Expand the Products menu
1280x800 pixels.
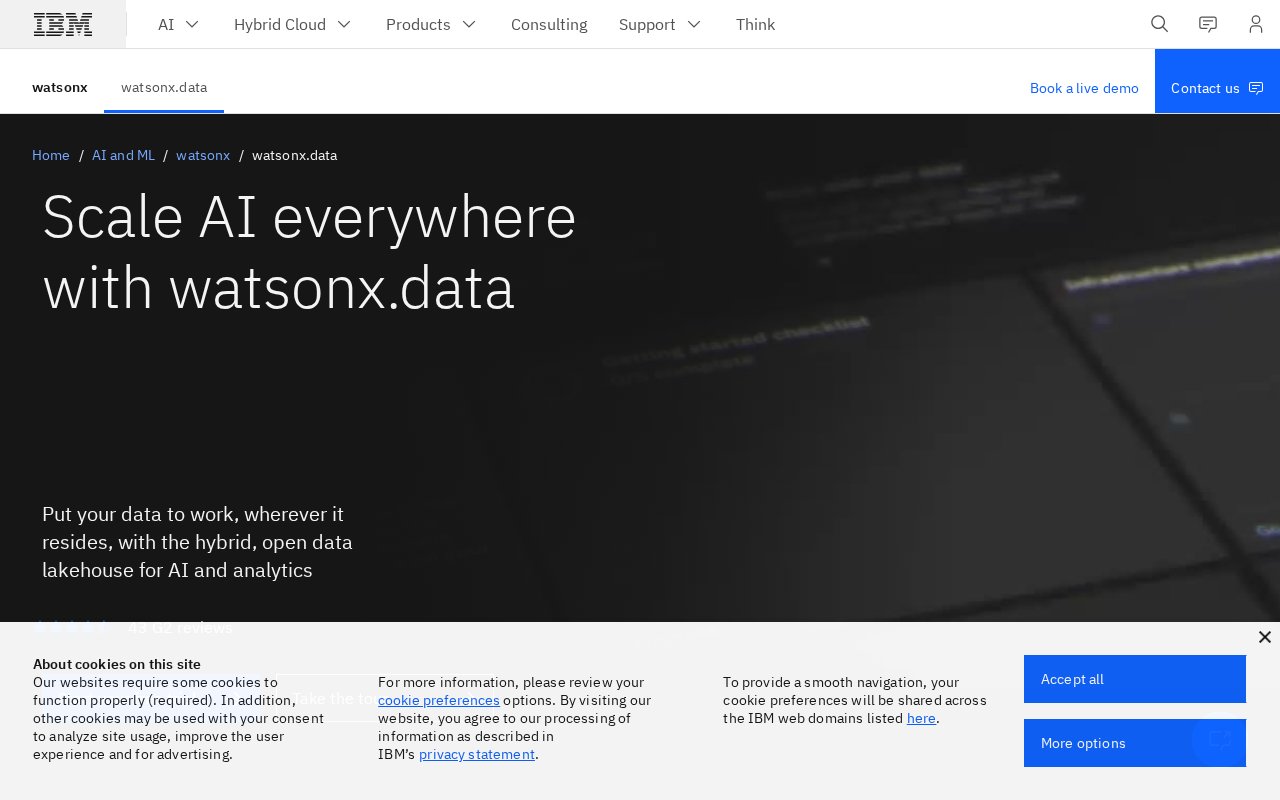pyautogui.click(x=432, y=24)
